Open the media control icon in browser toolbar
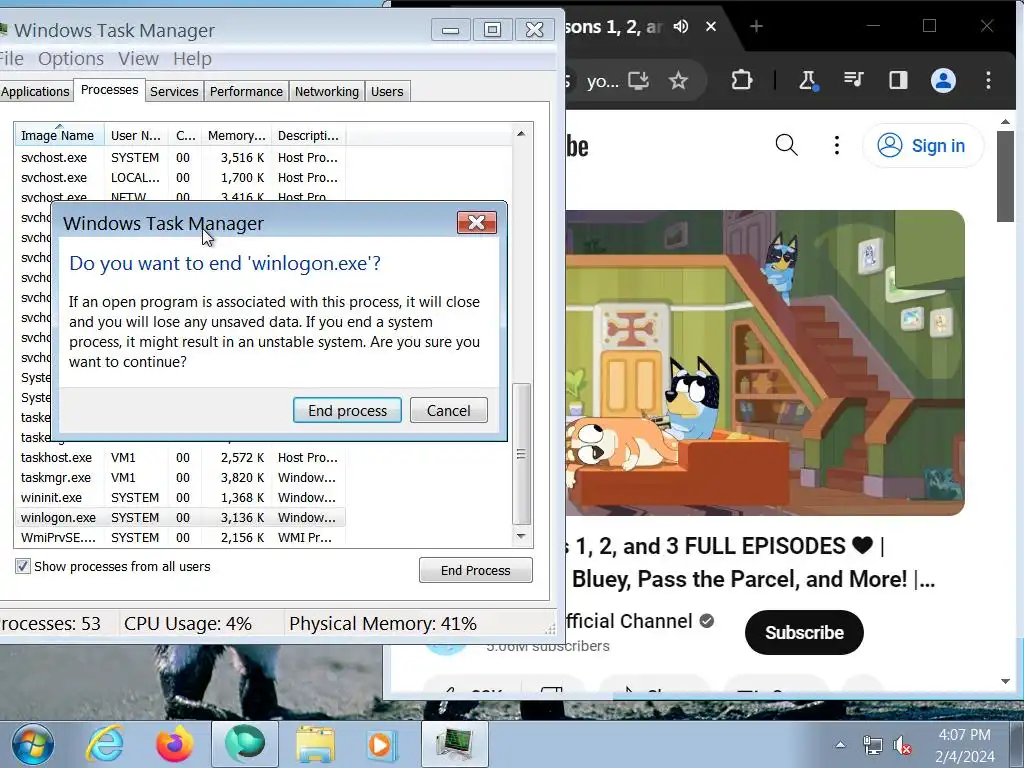Screen dimensions: 1024x768 (x=853, y=80)
